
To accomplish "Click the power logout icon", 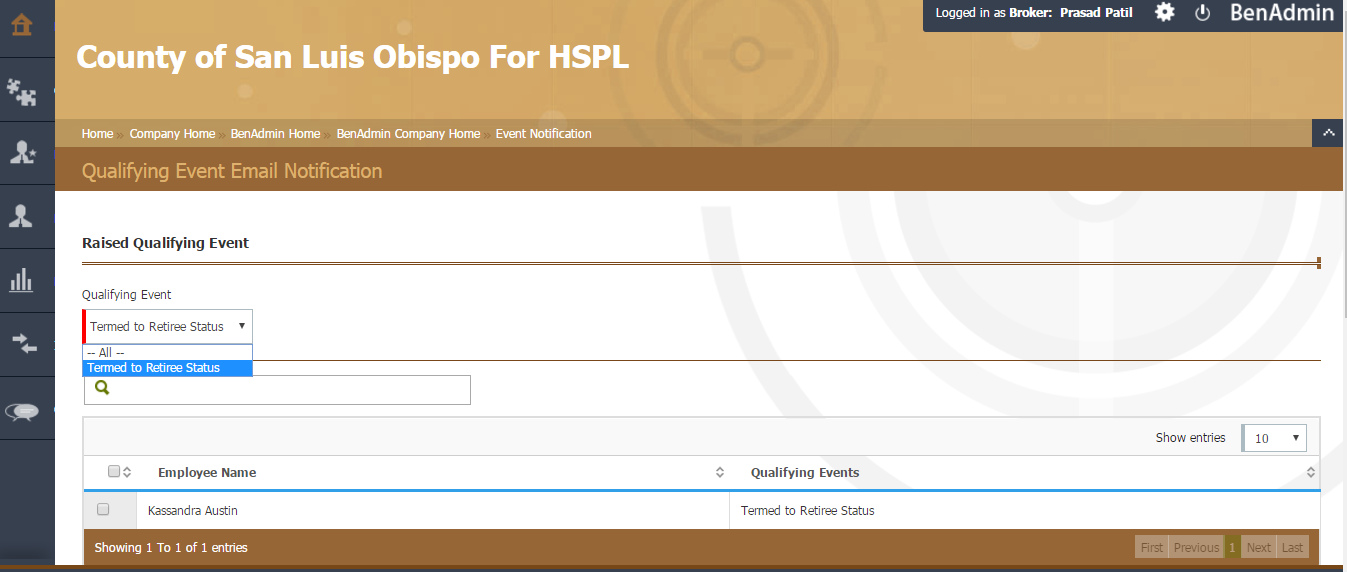I will (x=1203, y=13).
